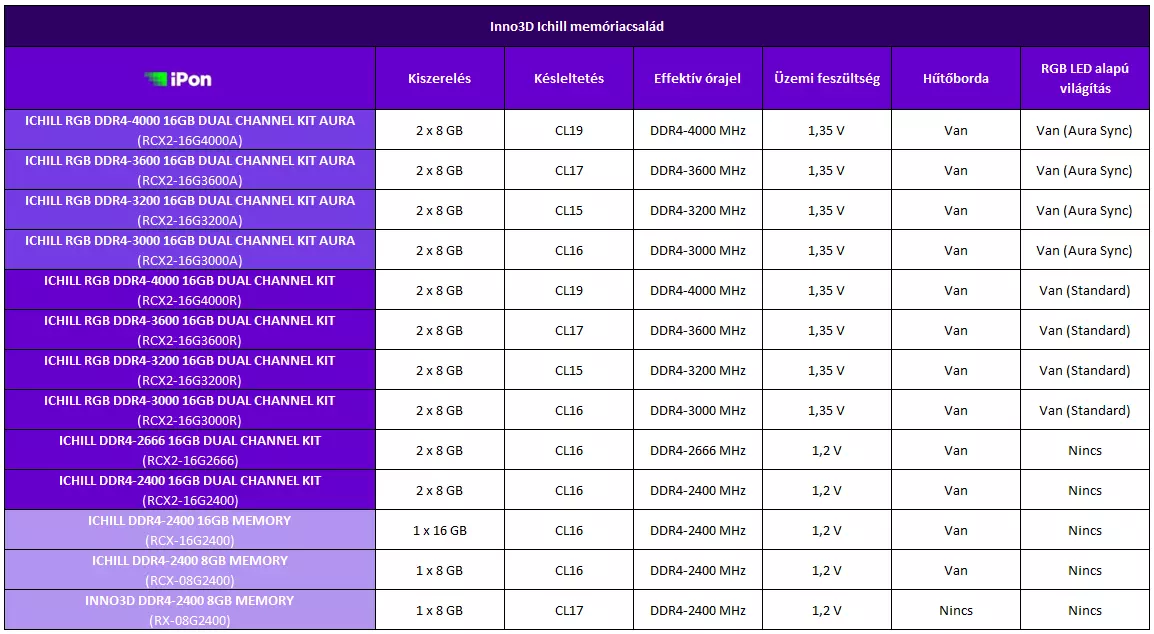The height and width of the screenshot is (634, 1154).
Task: Click CL17 in the RX-08G2400 row
Action: point(569,610)
